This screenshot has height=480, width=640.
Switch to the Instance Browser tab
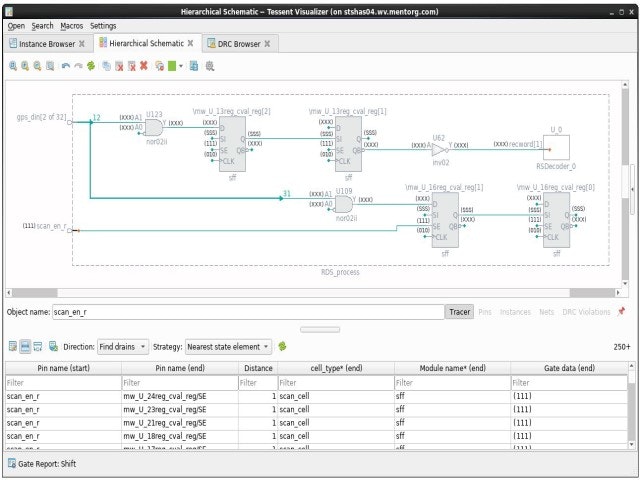point(47,44)
